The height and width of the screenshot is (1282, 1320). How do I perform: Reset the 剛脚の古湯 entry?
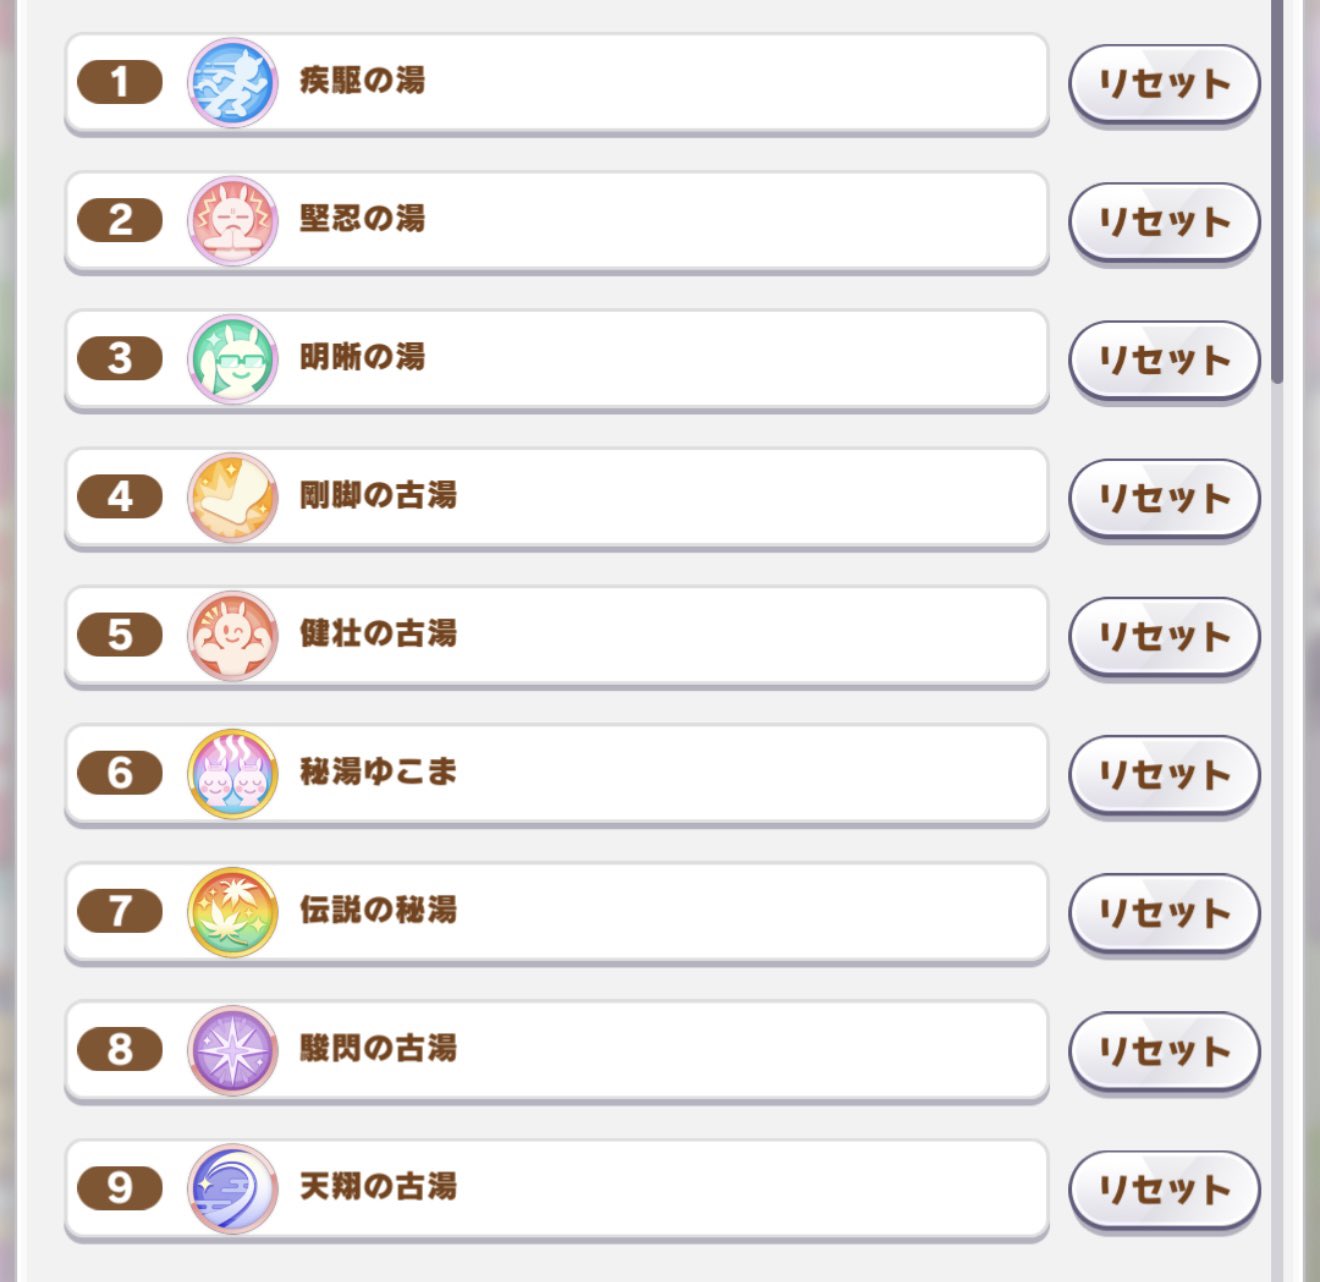pyautogui.click(x=1163, y=497)
